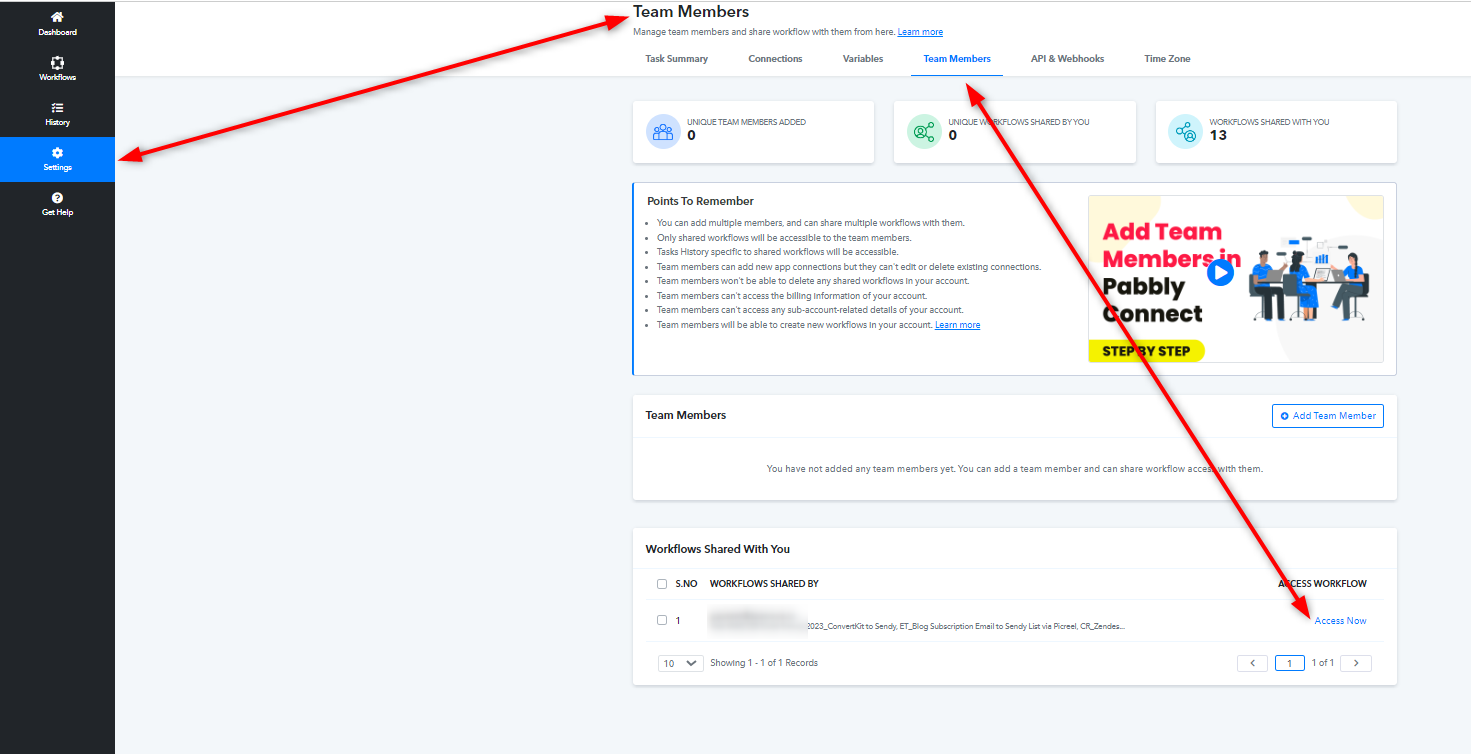
Task: Open the Learn more link under Team Members heading
Action: 920,32
